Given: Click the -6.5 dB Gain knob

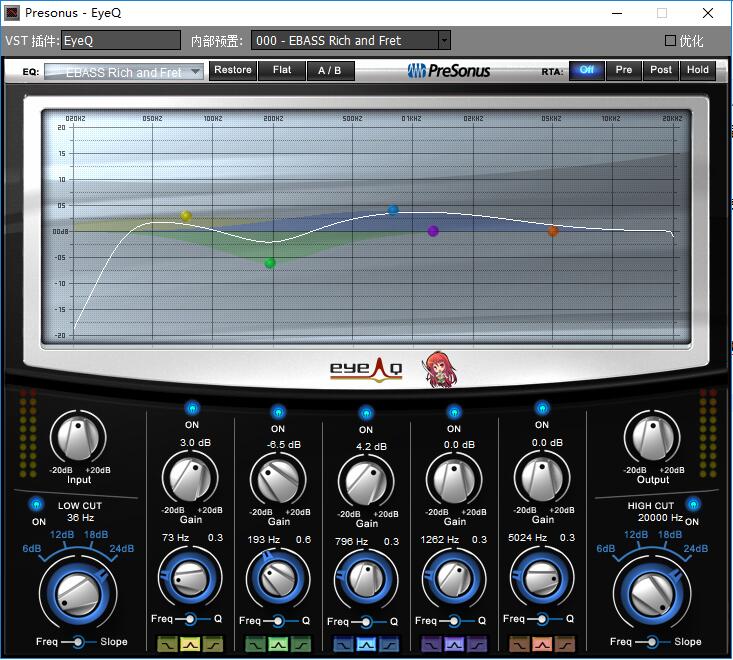Looking at the screenshot, I should click(278, 482).
